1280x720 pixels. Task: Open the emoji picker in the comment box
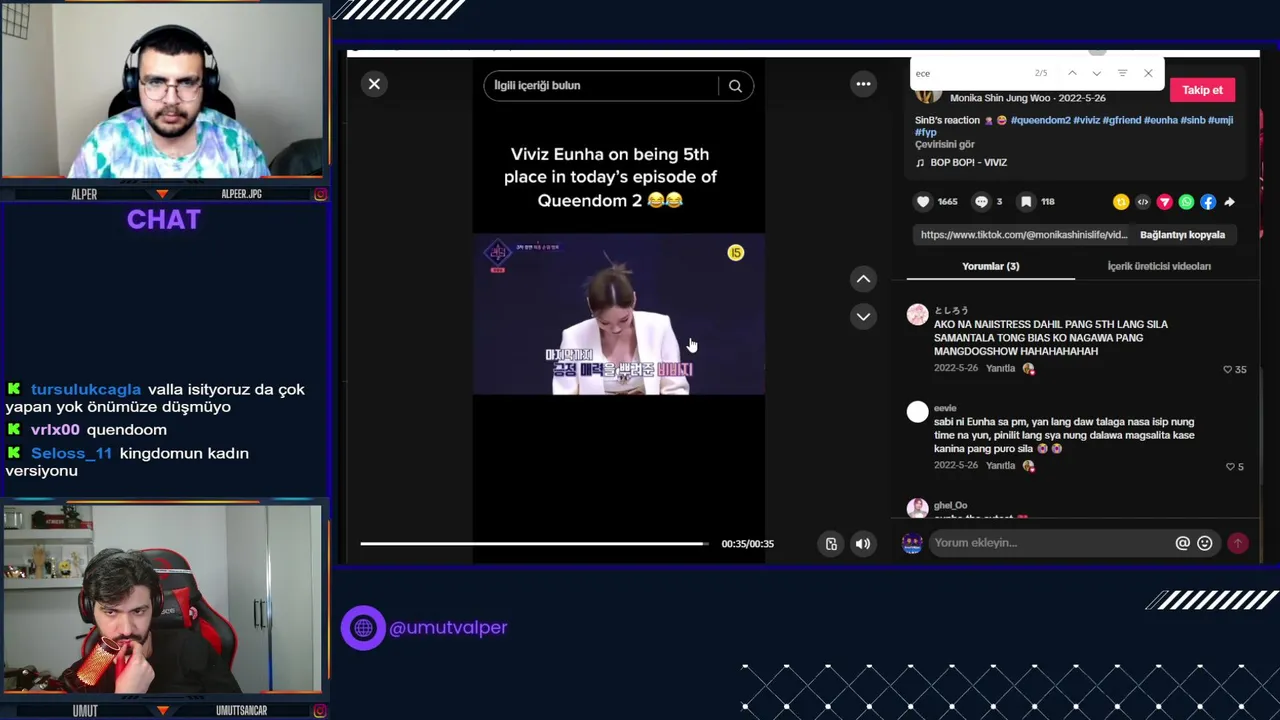1205,543
